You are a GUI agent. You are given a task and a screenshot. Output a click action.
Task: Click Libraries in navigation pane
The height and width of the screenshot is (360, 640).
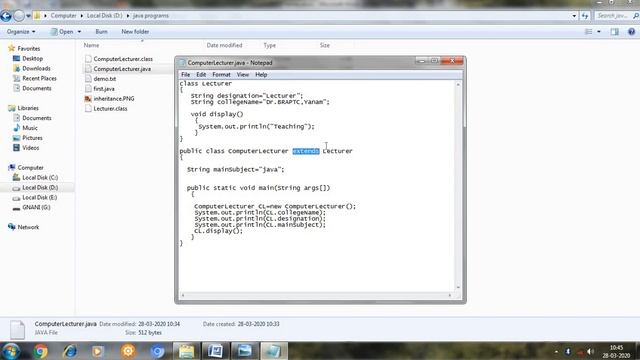(28, 108)
